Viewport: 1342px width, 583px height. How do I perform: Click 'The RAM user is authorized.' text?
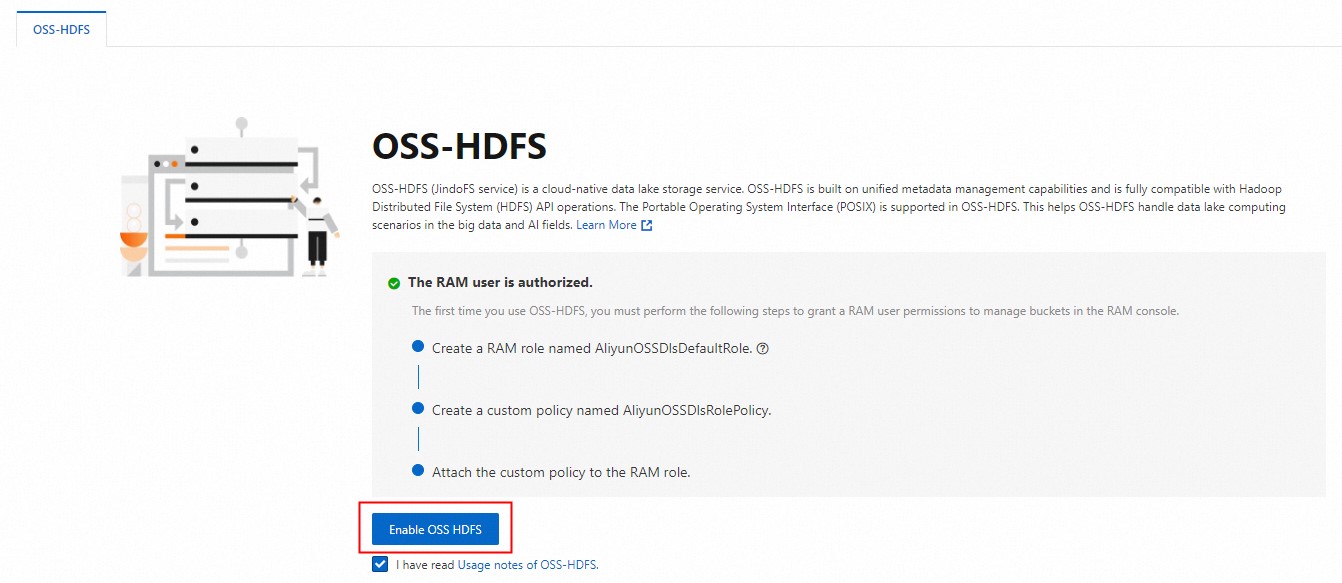click(x=500, y=283)
